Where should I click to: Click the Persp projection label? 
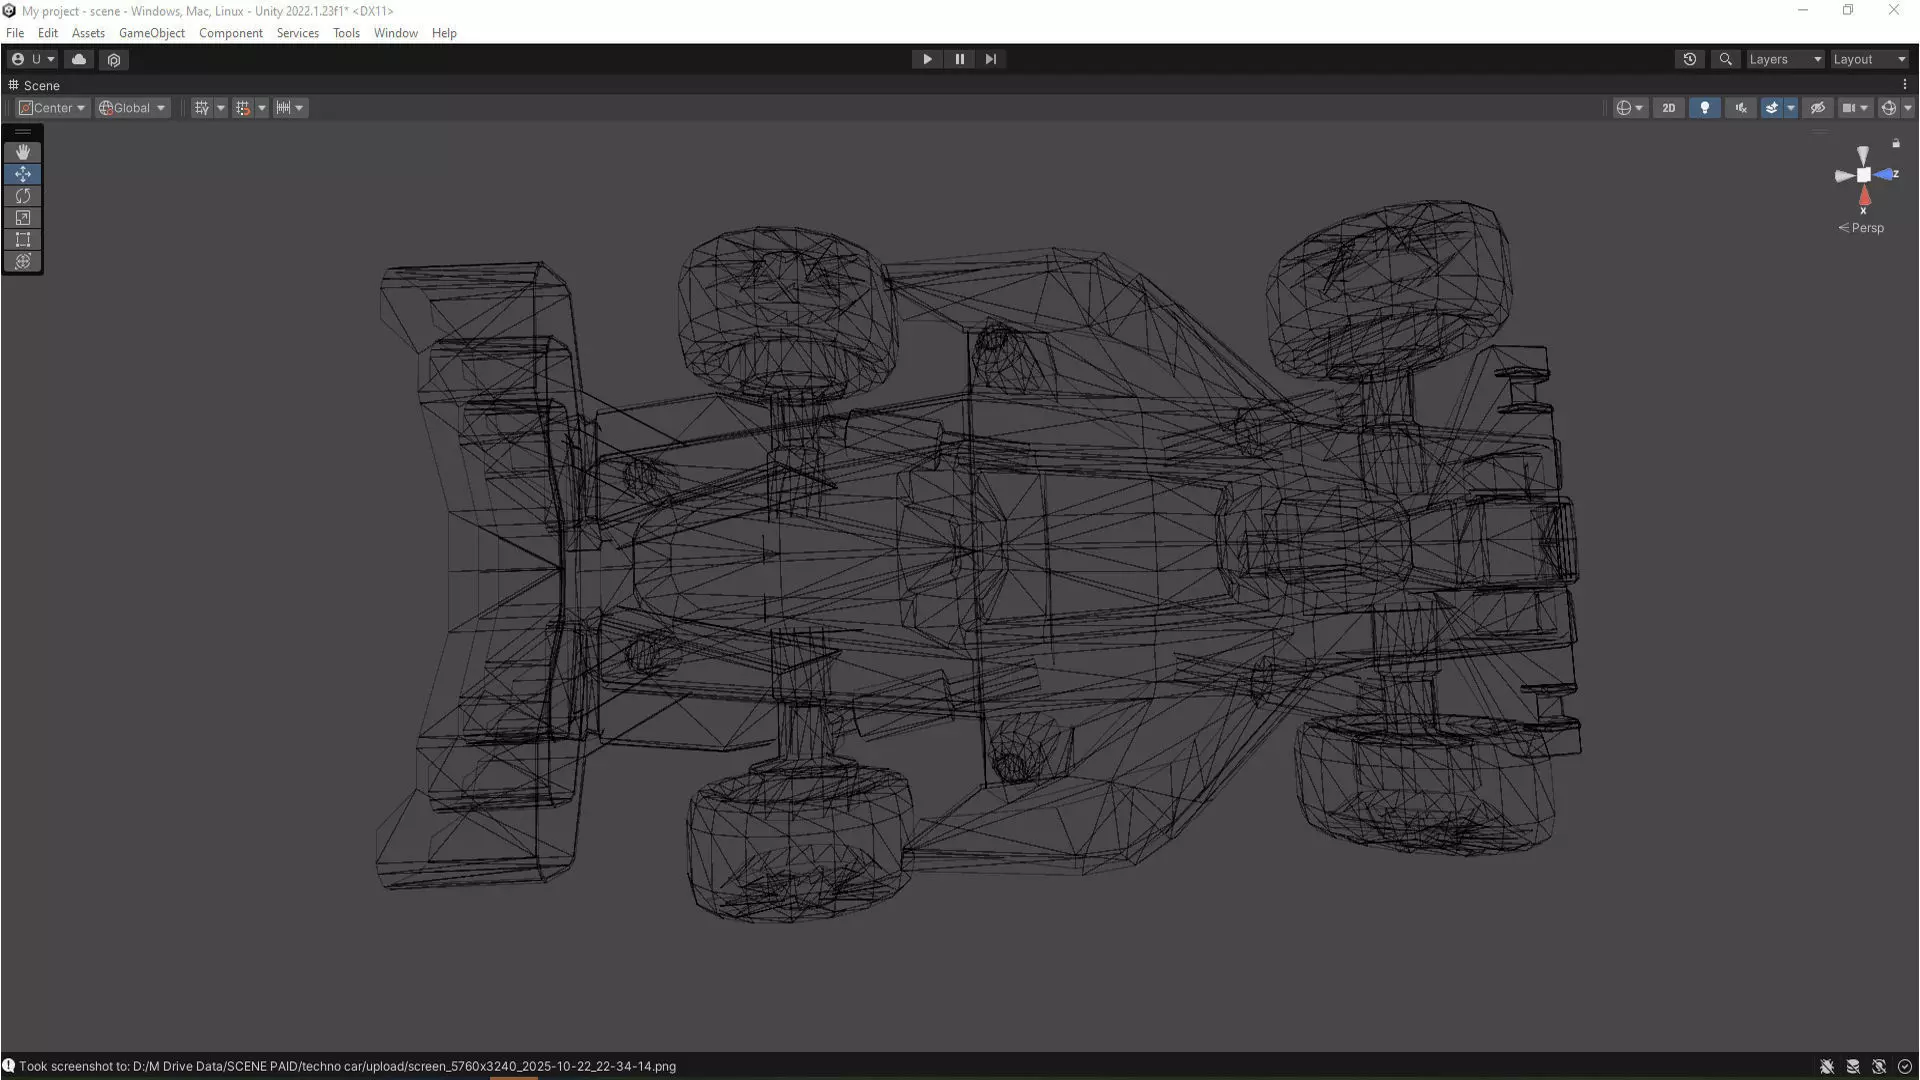pos(1866,228)
